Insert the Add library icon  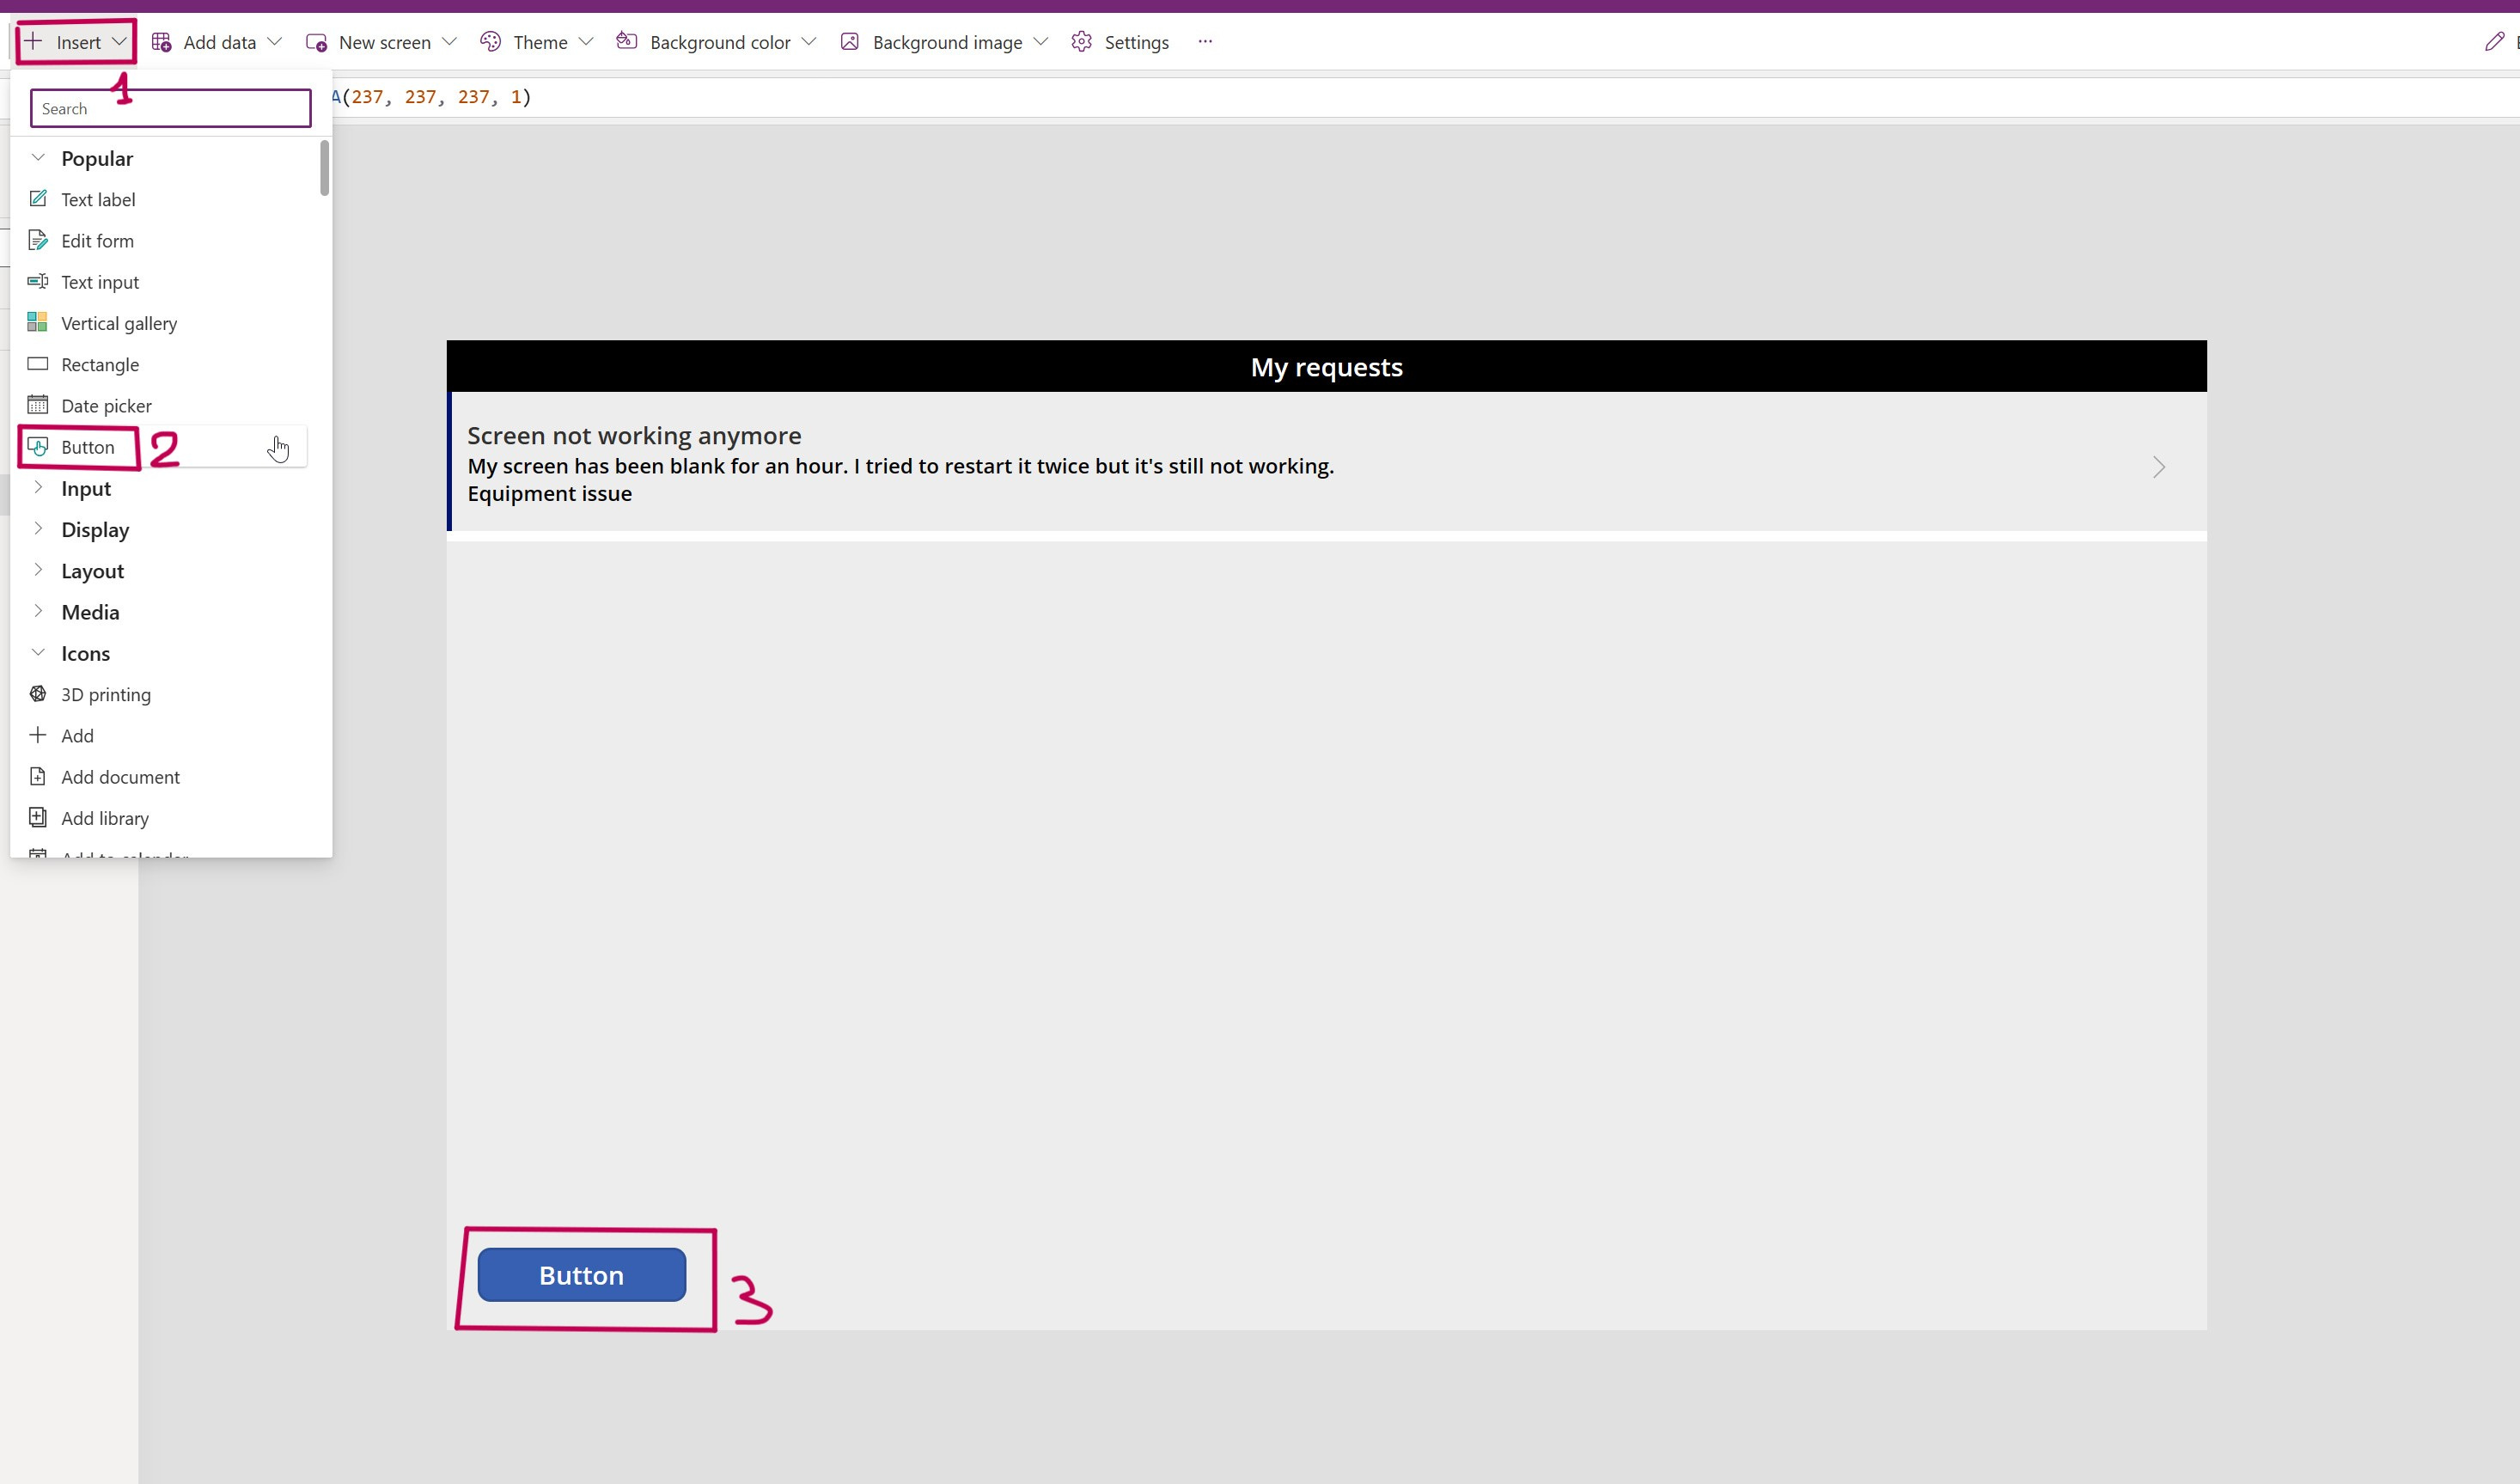104,818
